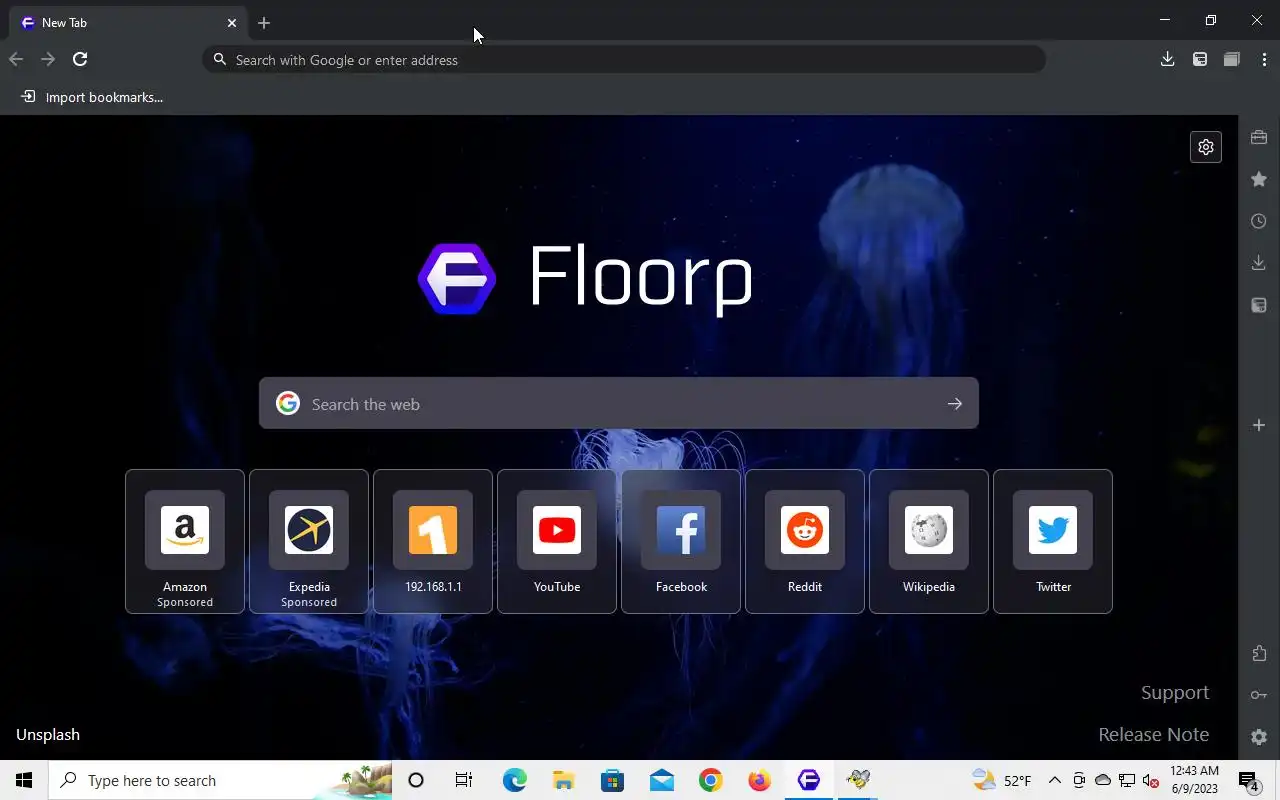
Task: Open Mail app from taskbar
Action: pyautogui.click(x=661, y=780)
